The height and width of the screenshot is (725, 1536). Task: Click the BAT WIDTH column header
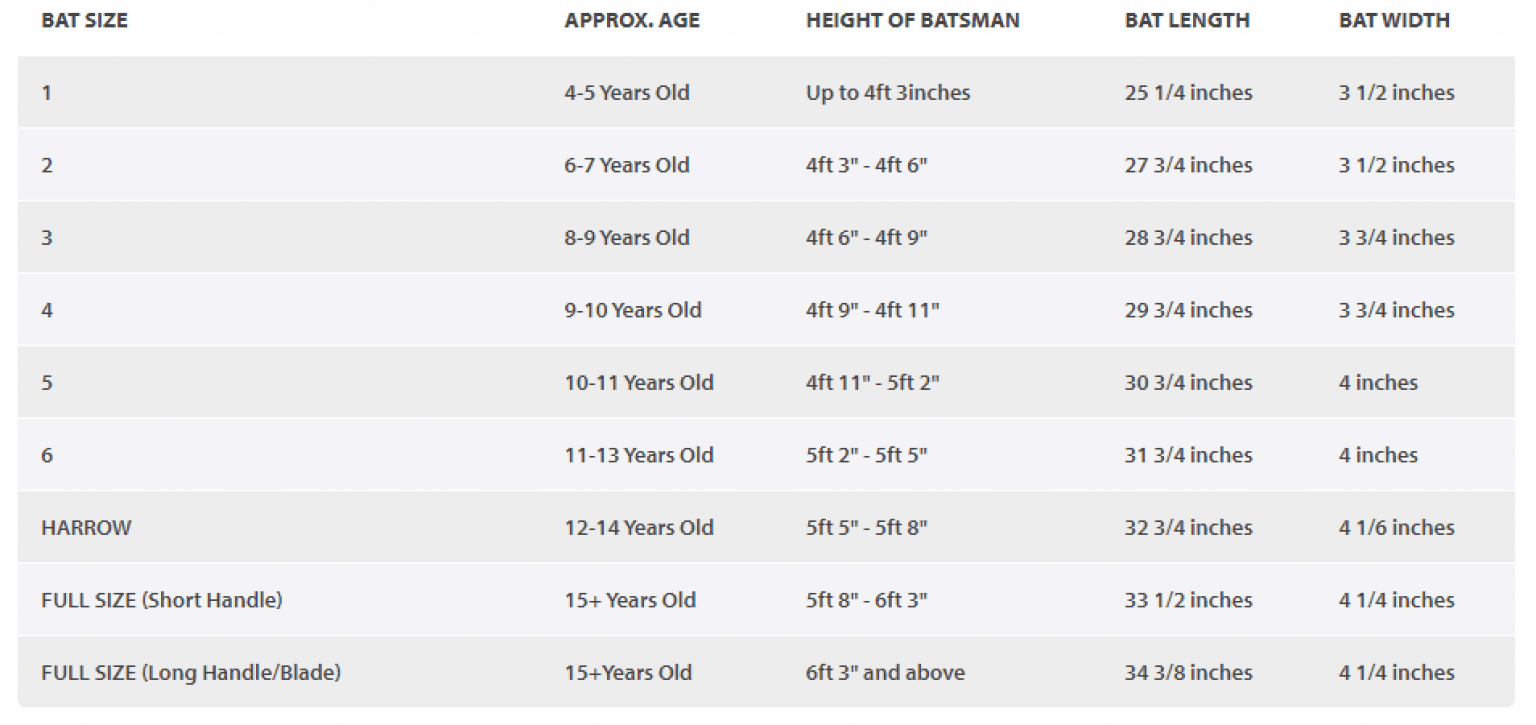[x=1394, y=20]
